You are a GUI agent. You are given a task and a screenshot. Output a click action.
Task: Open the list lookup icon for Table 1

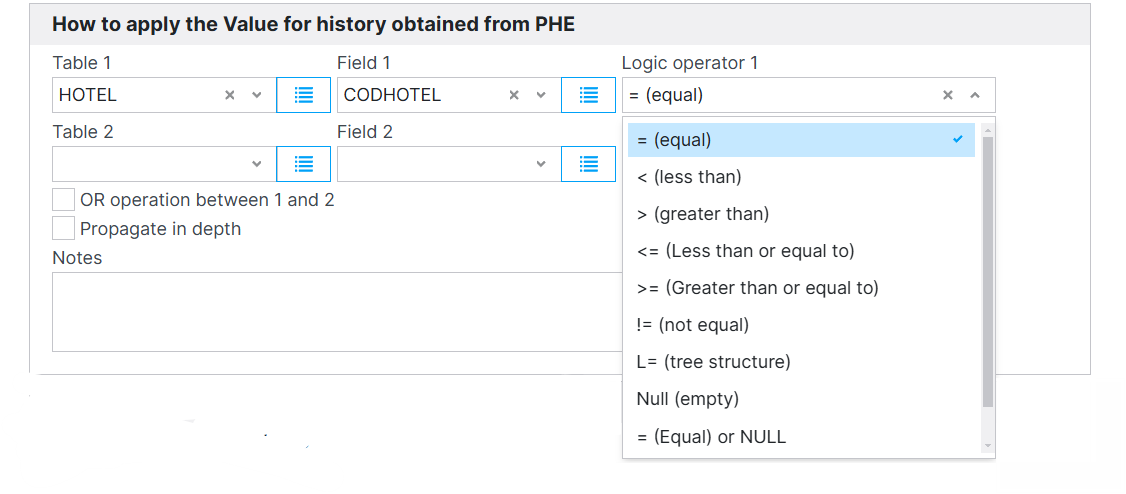coord(304,95)
